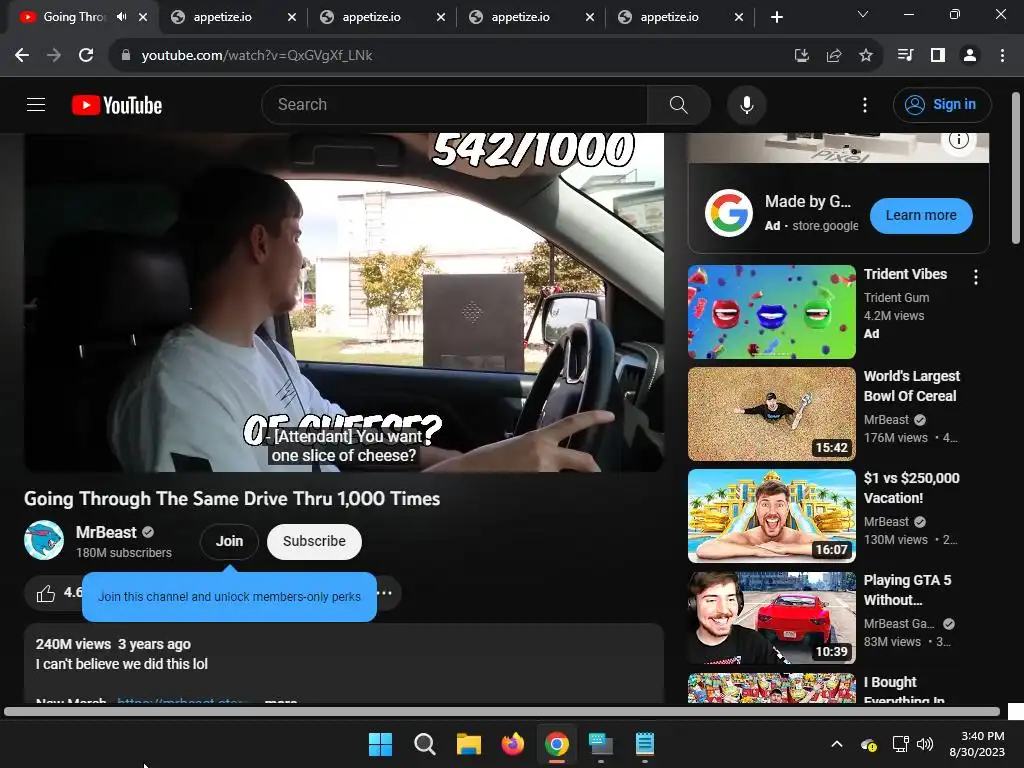Image resolution: width=1024 pixels, height=768 pixels.
Task: Click the video player area
Action: 344,302
